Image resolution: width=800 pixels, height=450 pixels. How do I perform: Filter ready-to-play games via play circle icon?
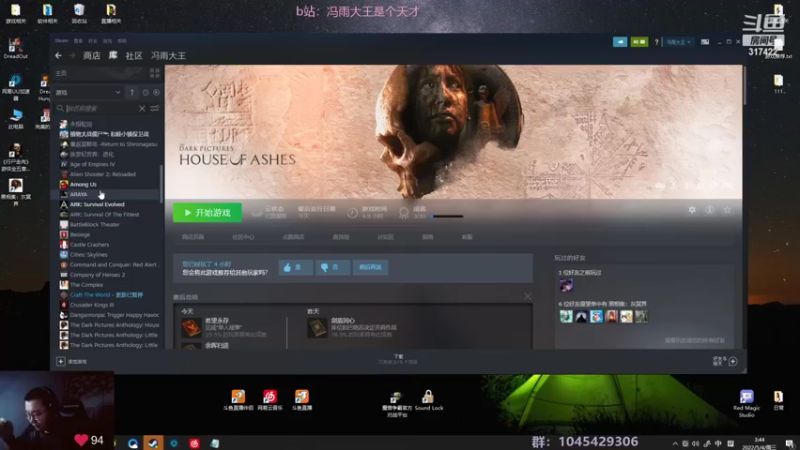[156, 92]
